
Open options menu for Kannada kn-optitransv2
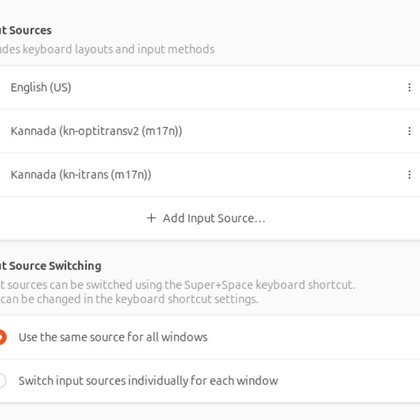click(x=409, y=131)
